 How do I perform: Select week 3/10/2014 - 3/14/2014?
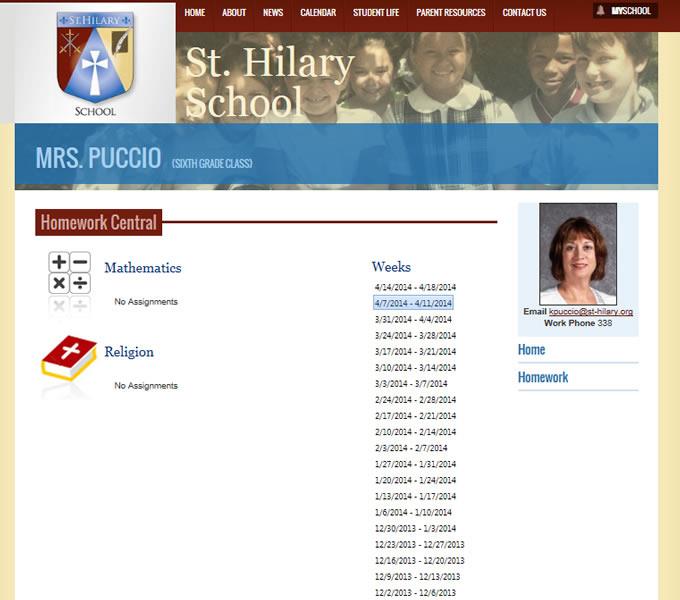click(415, 367)
